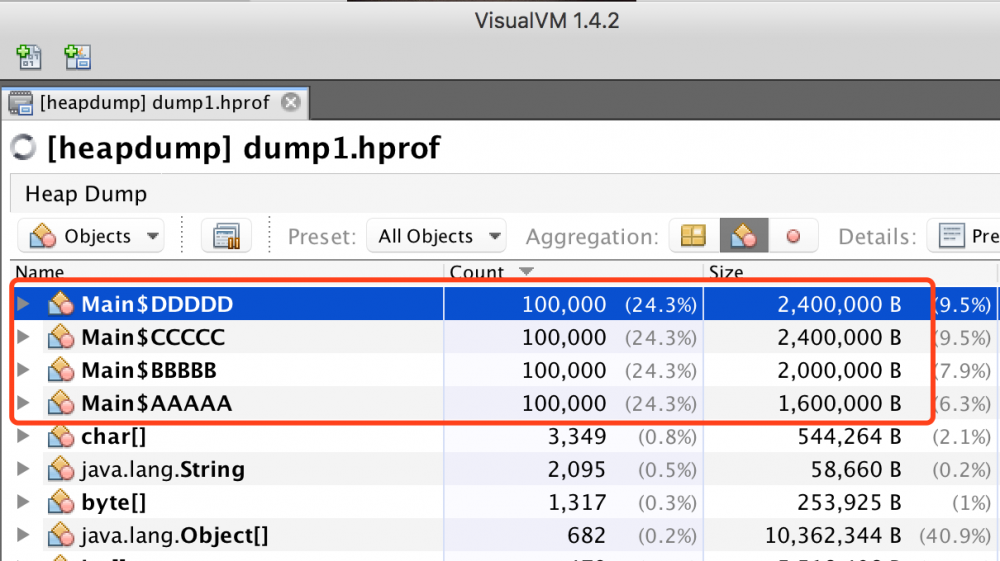Click the load snapshot toolbar icon
Viewport: 1000px width, 561px height.
(78, 57)
